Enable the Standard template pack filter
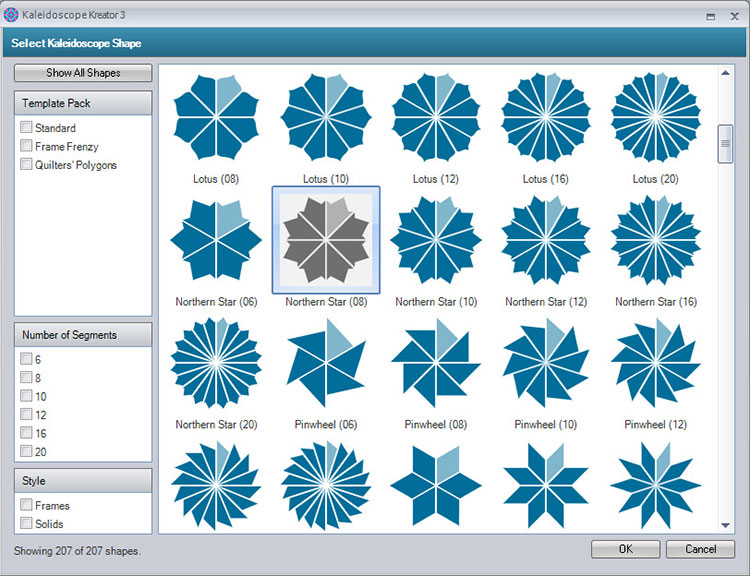This screenshot has height=576, width=750. click(x=26, y=127)
